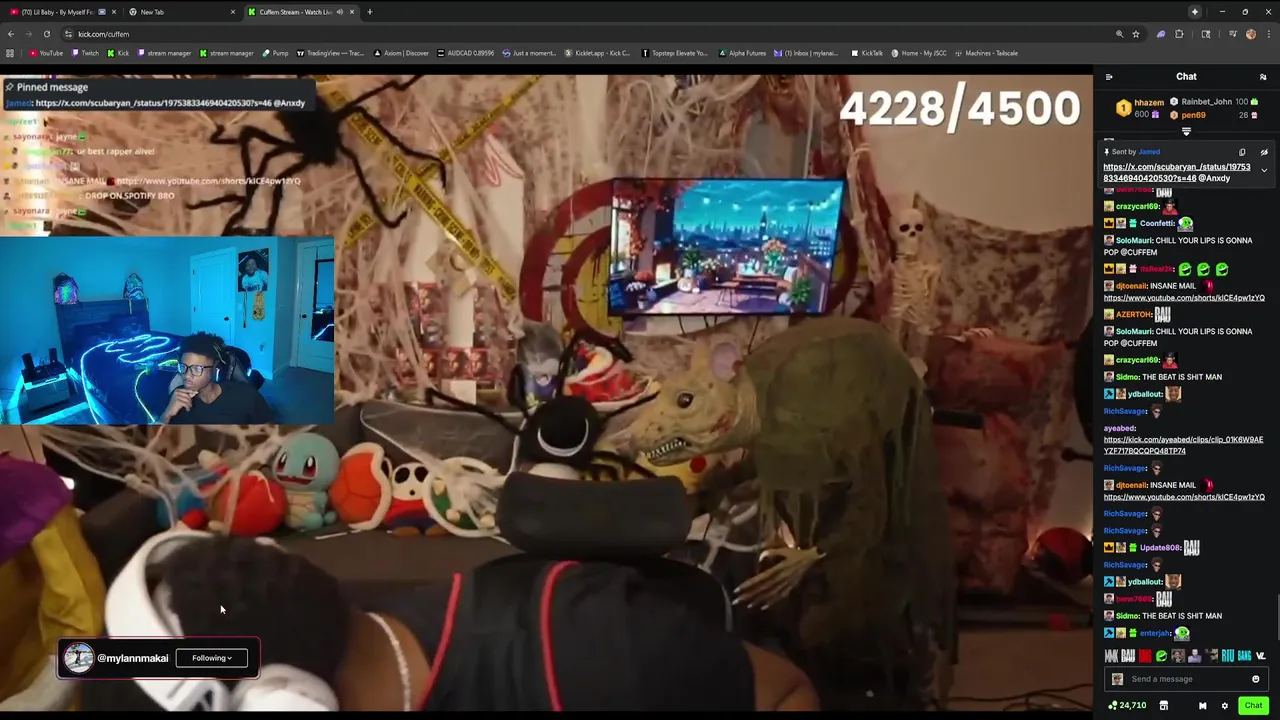The height and width of the screenshot is (720, 1280).
Task: Open ayeabed's kick.com clip link
Action: pyautogui.click(x=1183, y=445)
